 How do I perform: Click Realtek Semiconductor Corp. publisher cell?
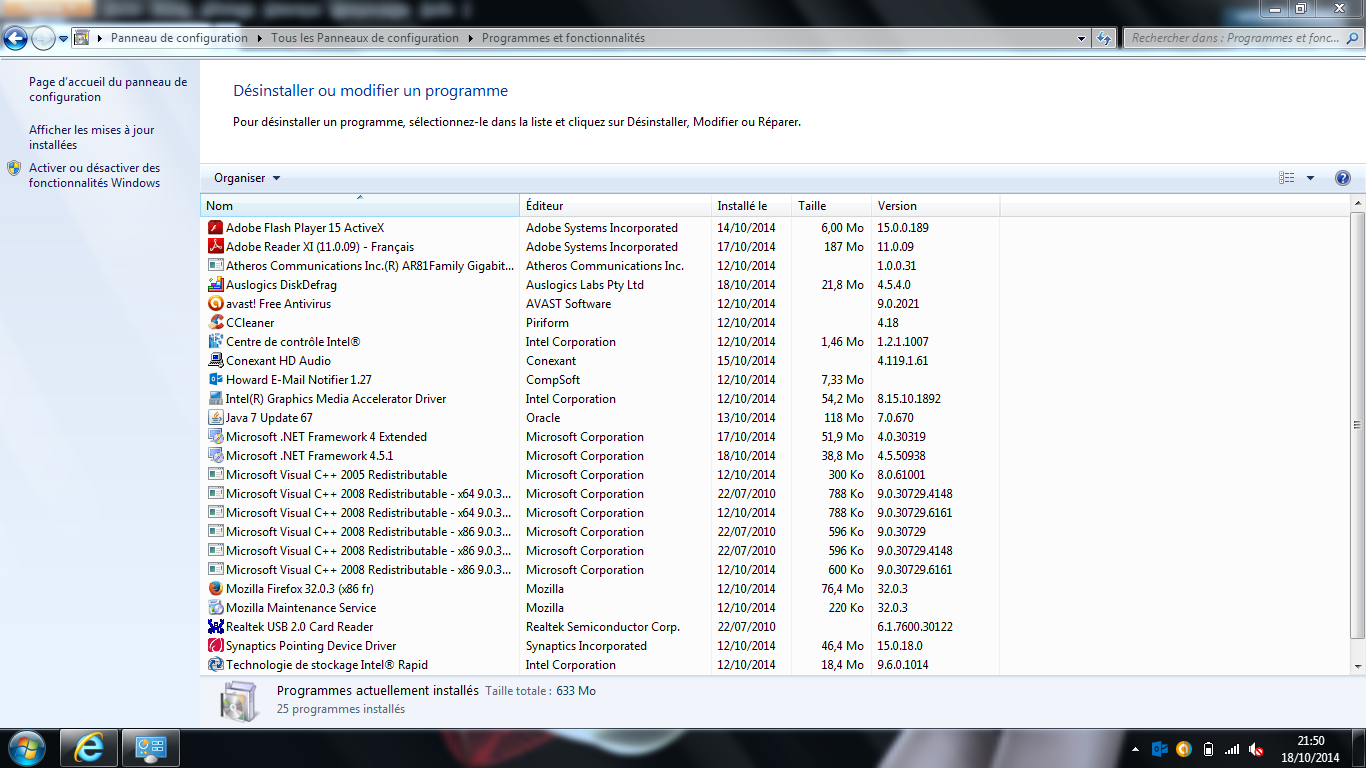(x=603, y=627)
